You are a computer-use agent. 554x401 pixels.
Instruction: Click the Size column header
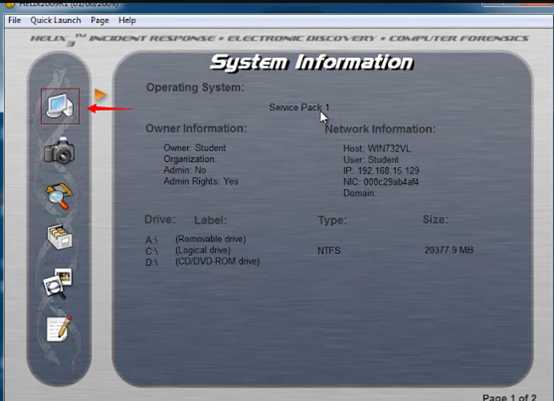435,220
